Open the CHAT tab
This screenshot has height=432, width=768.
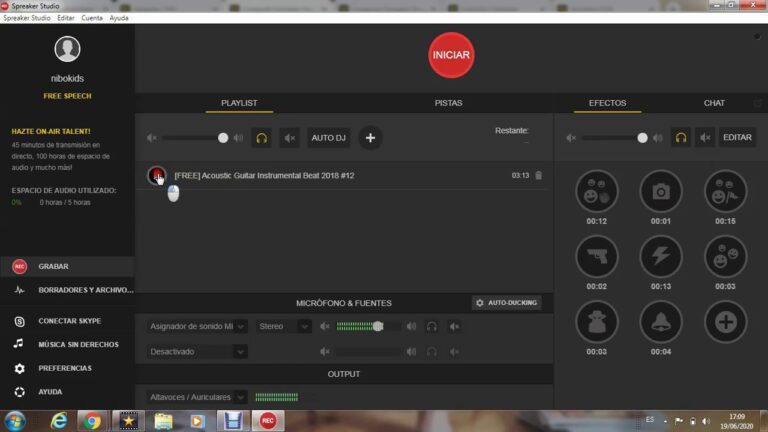(714, 103)
